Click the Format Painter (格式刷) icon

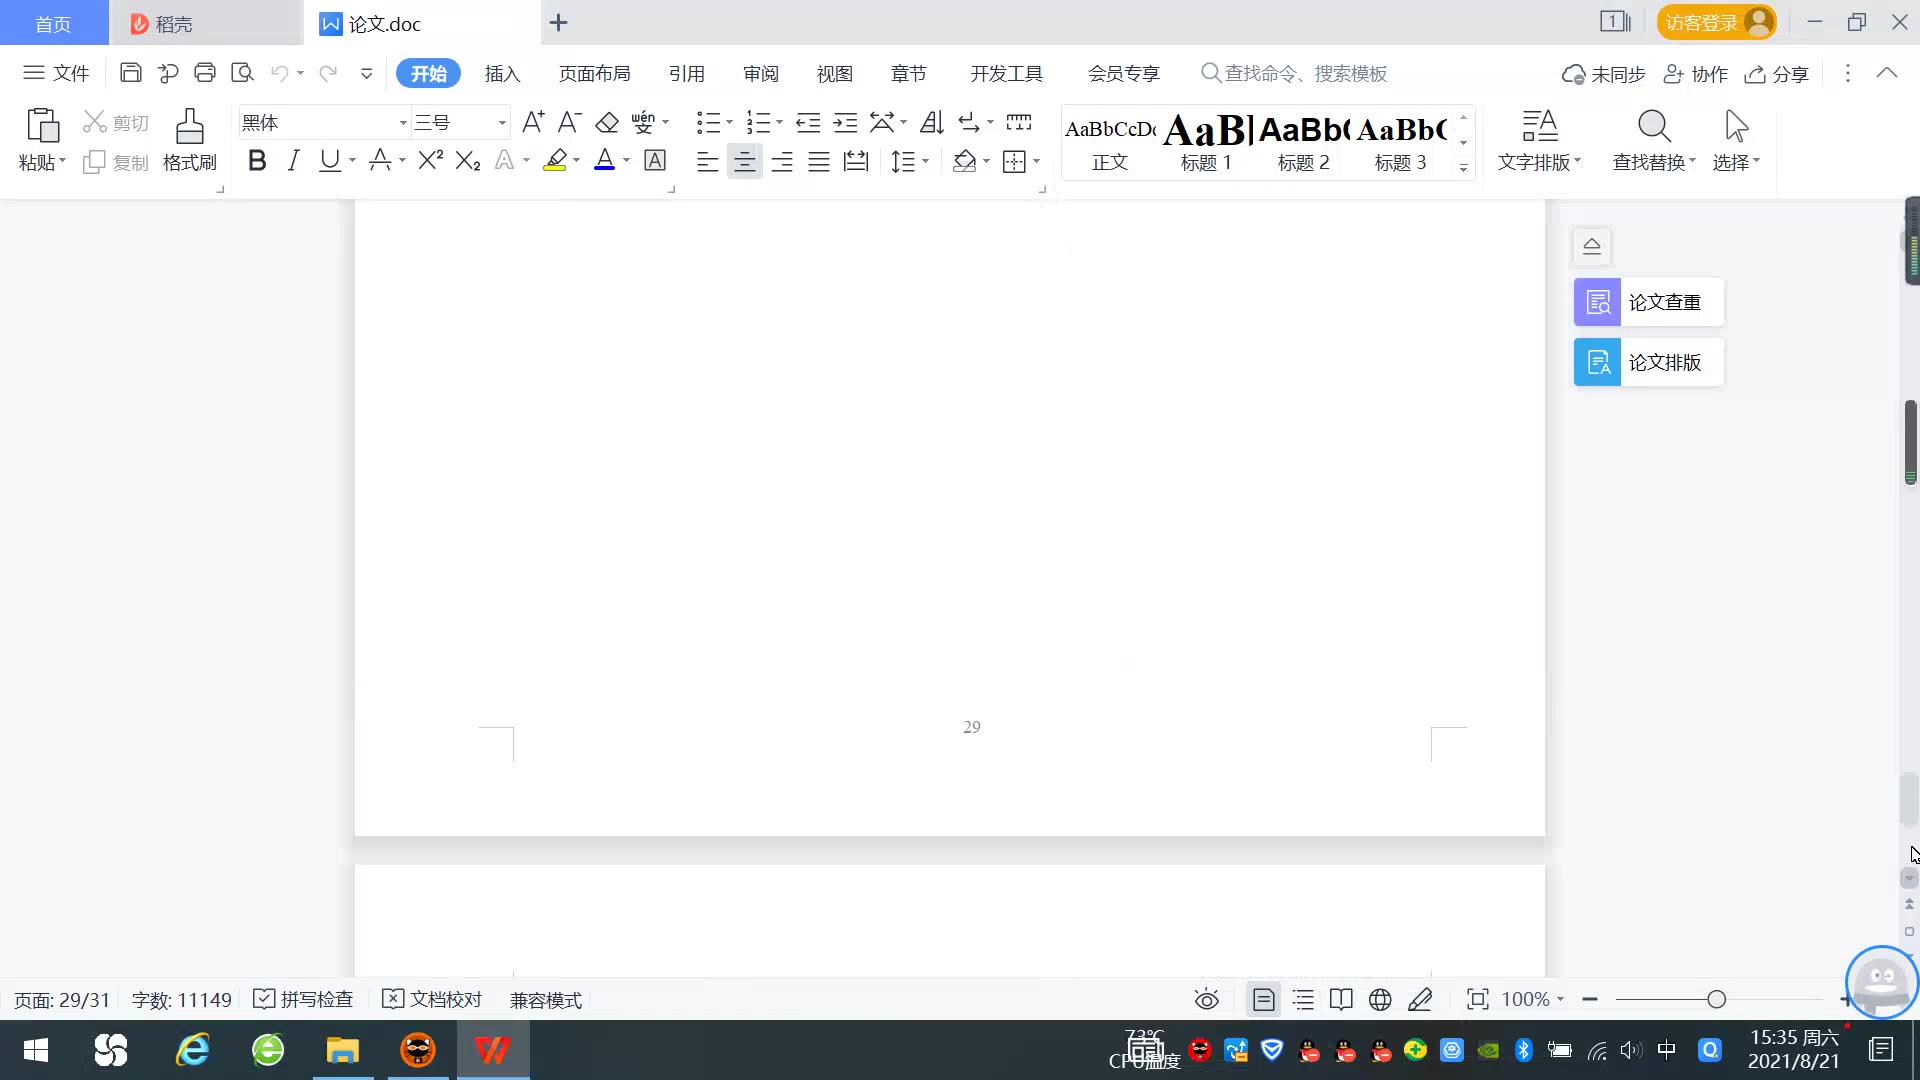click(189, 128)
